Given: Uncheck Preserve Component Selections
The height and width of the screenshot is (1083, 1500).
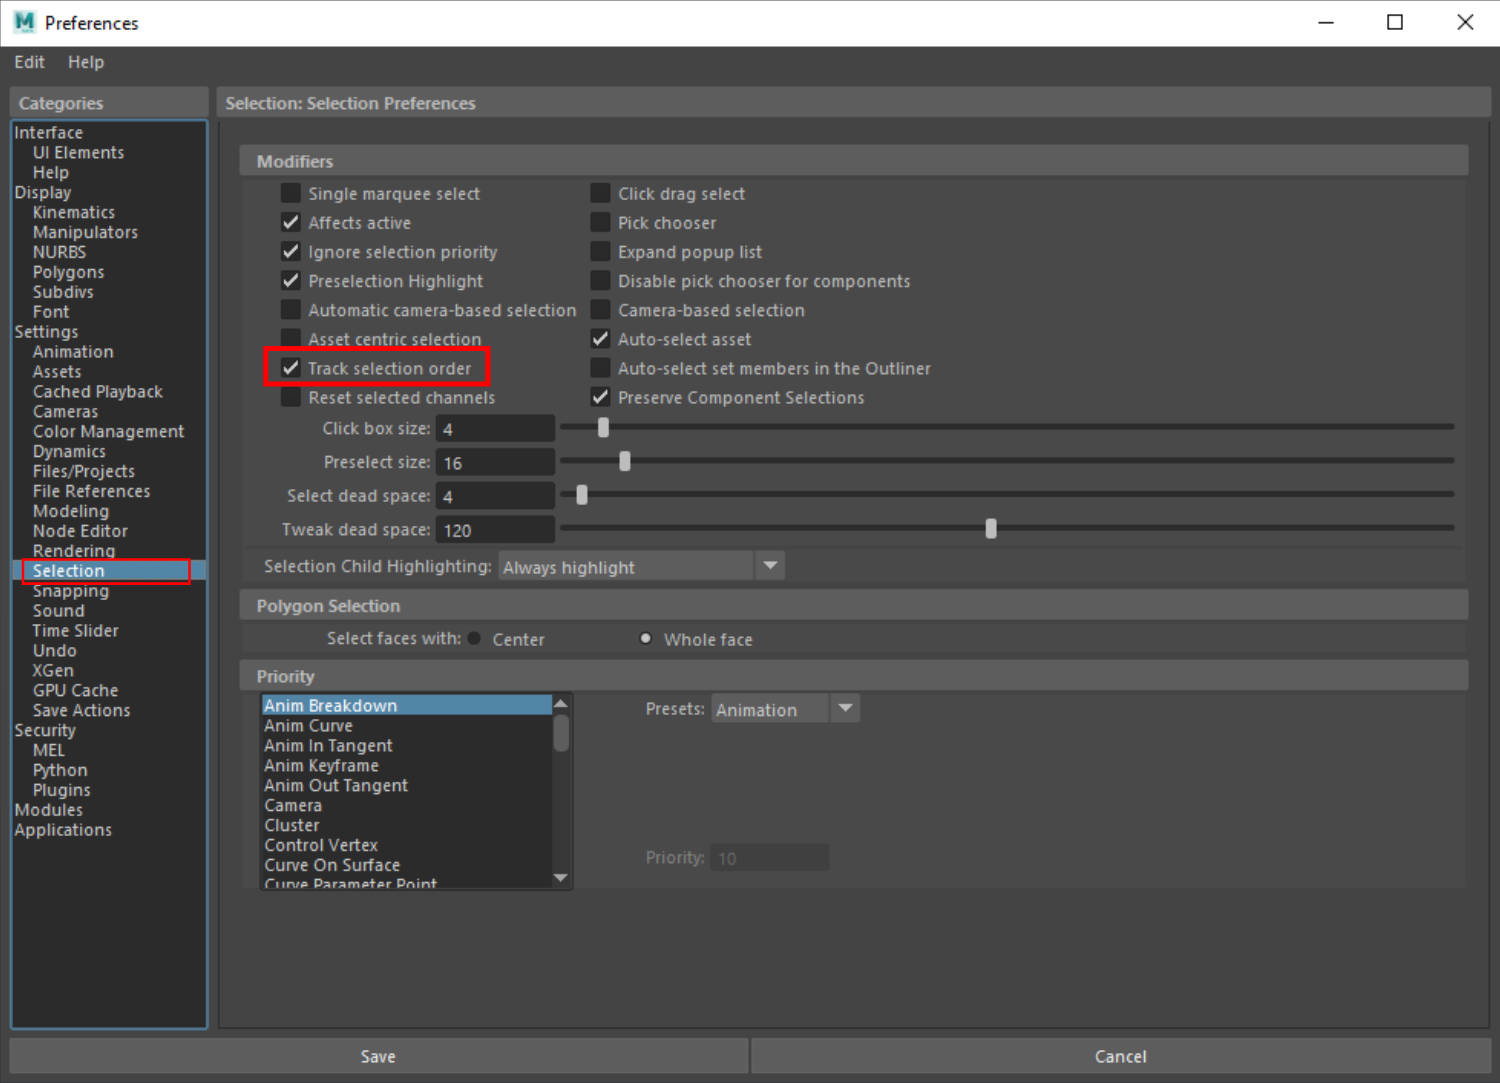Looking at the screenshot, I should pos(600,397).
